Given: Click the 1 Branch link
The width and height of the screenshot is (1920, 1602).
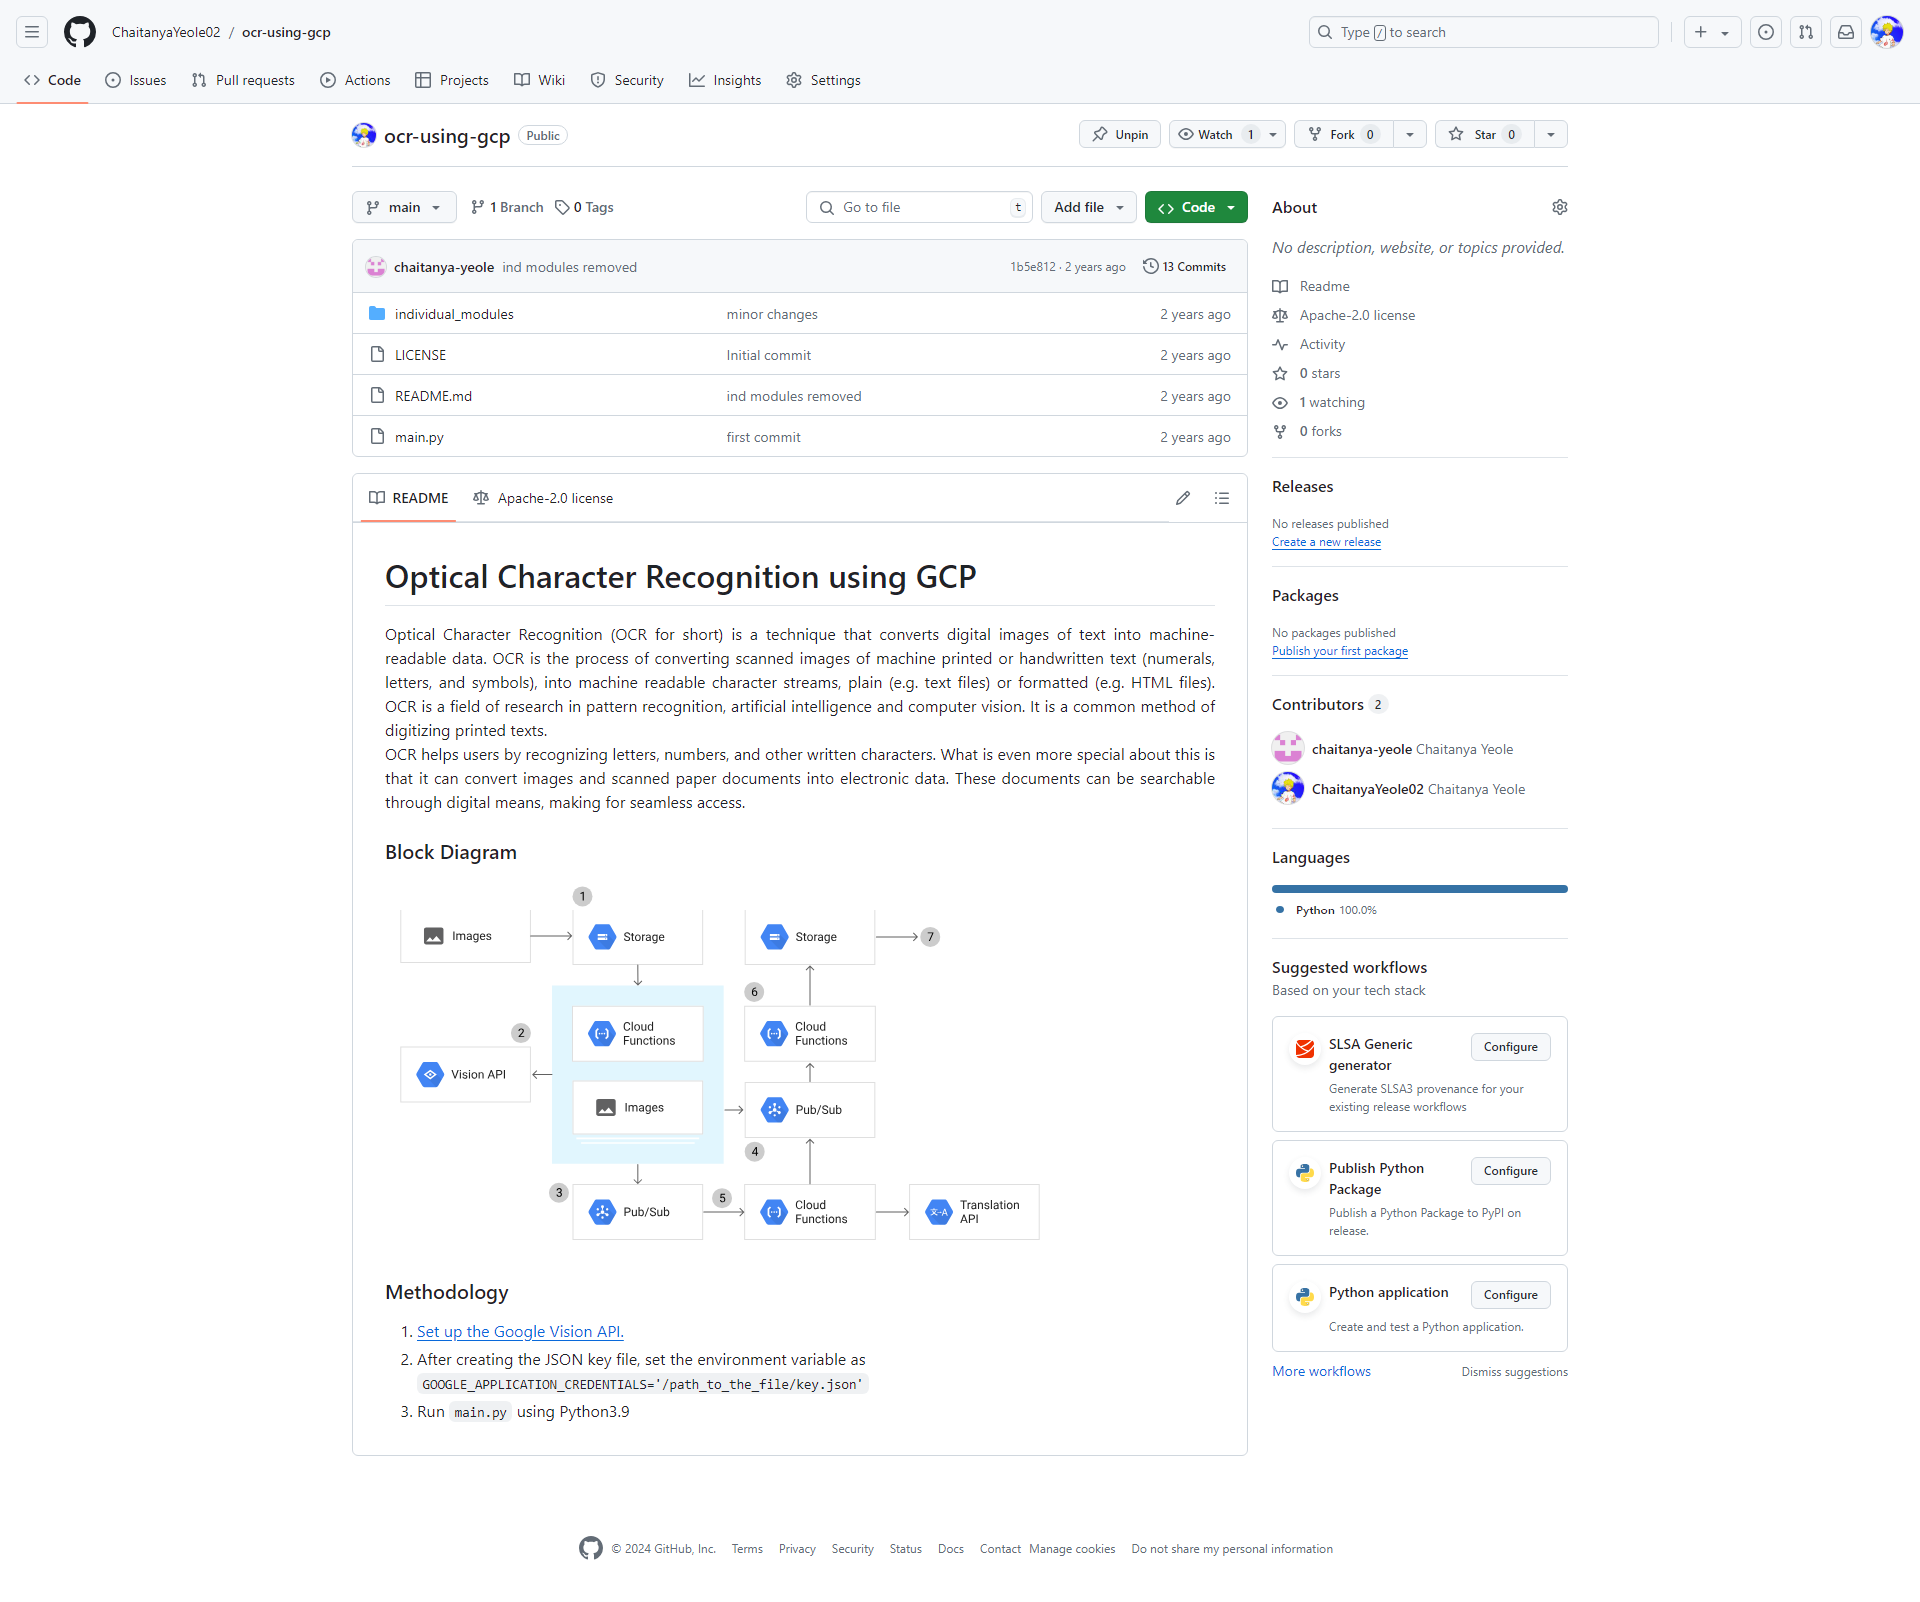Looking at the screenshot, I should click(x=507, y=207).
